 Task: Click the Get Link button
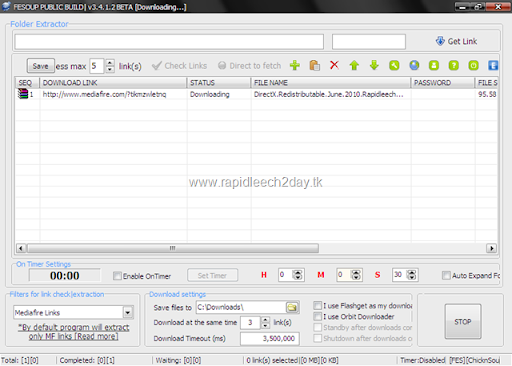point(456,41)
